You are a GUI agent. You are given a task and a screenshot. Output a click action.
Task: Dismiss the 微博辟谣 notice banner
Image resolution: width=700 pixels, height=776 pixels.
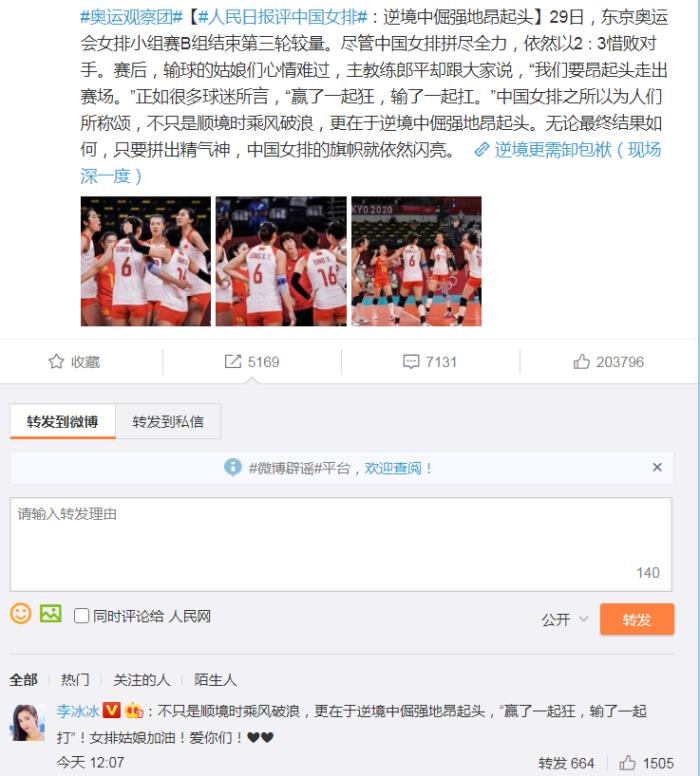(657, 467)
